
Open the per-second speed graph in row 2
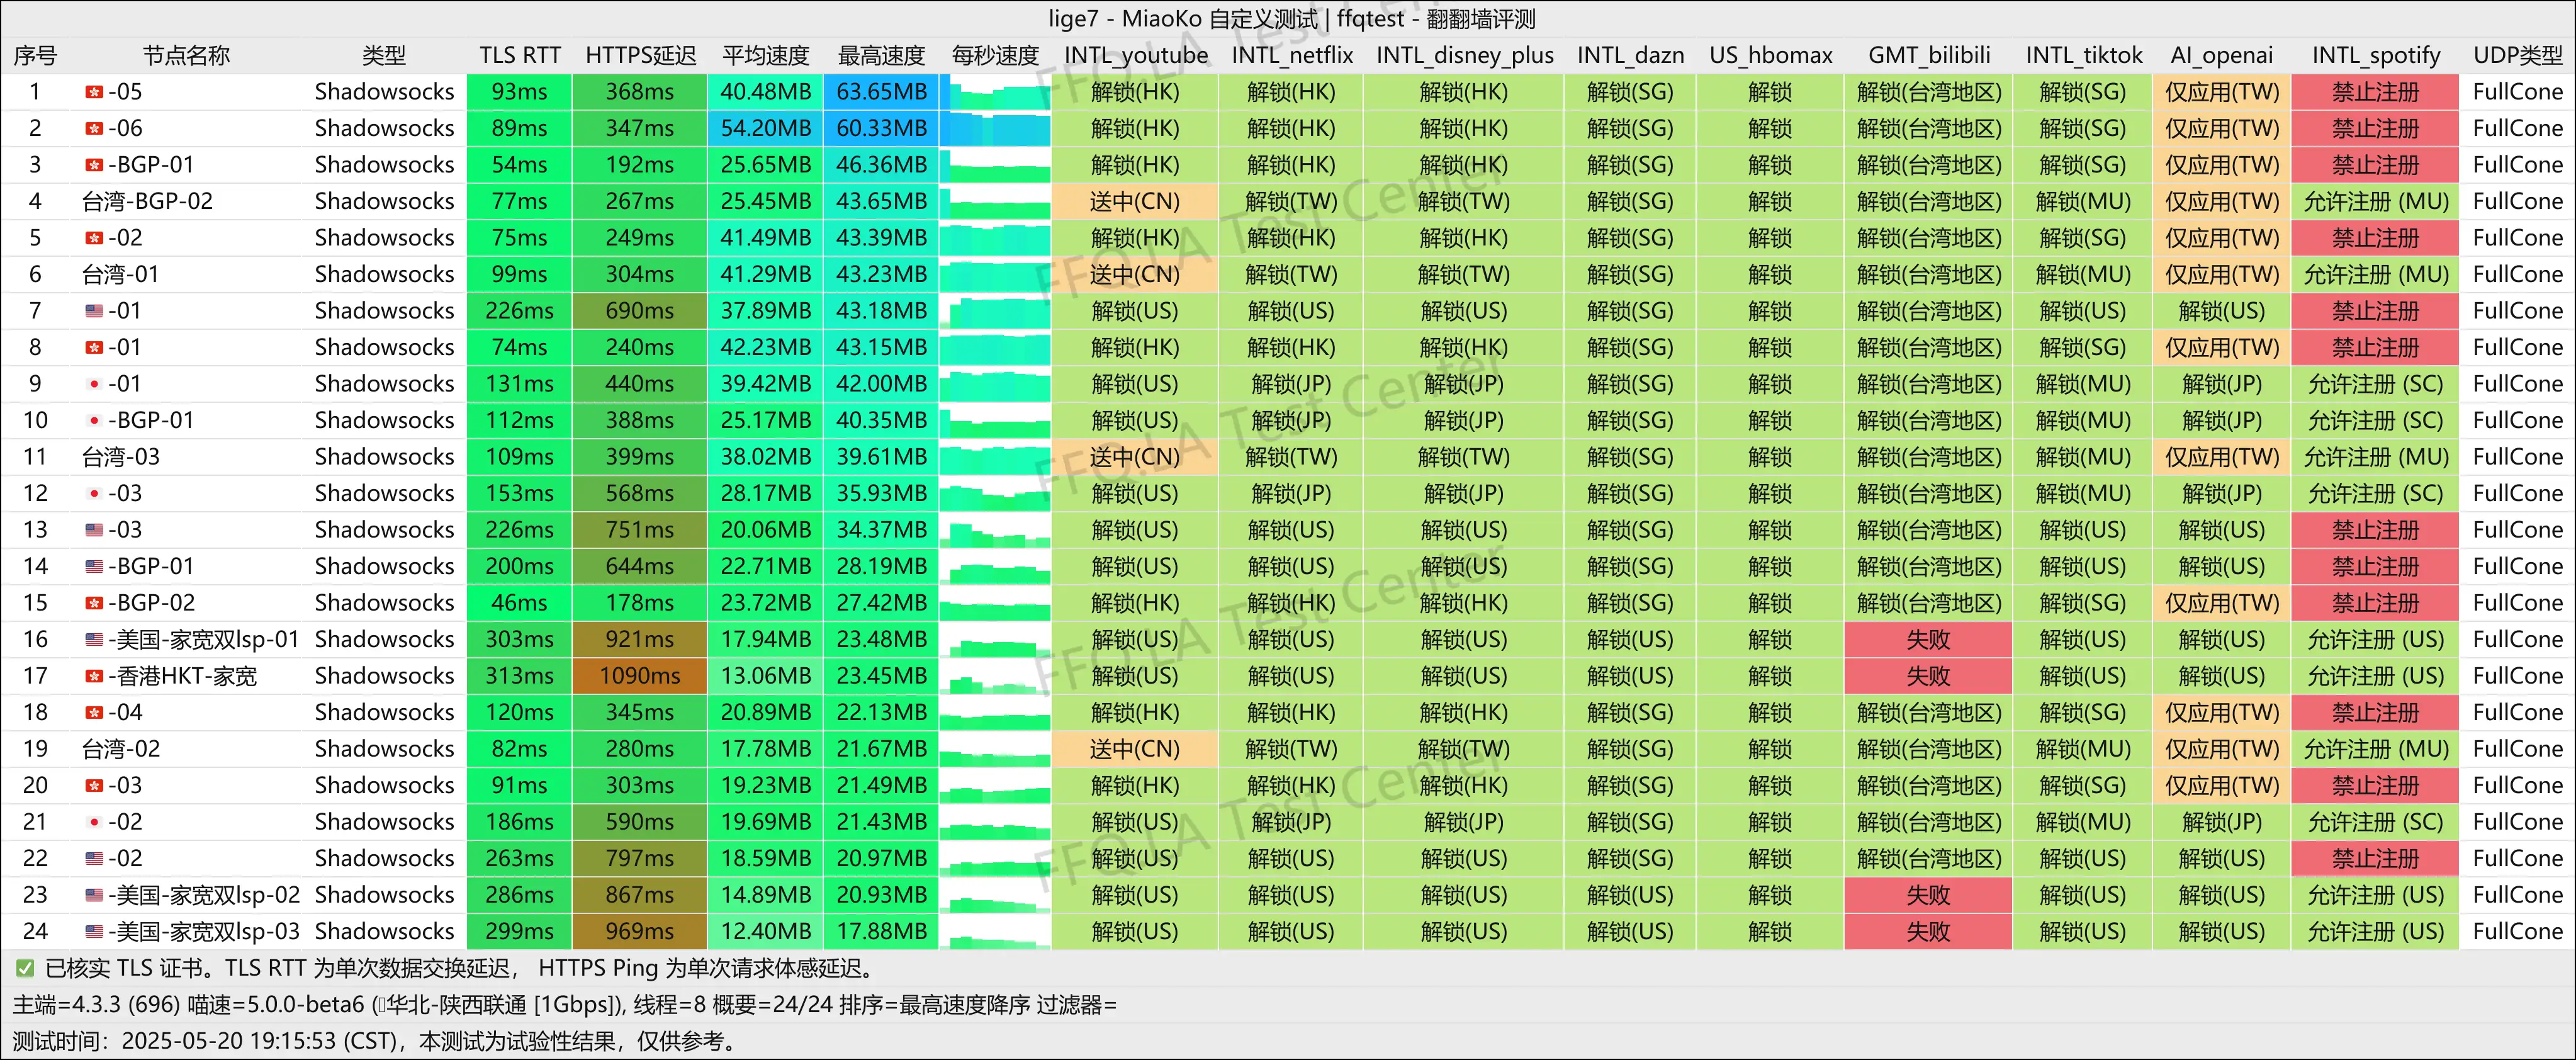[995, 128]
